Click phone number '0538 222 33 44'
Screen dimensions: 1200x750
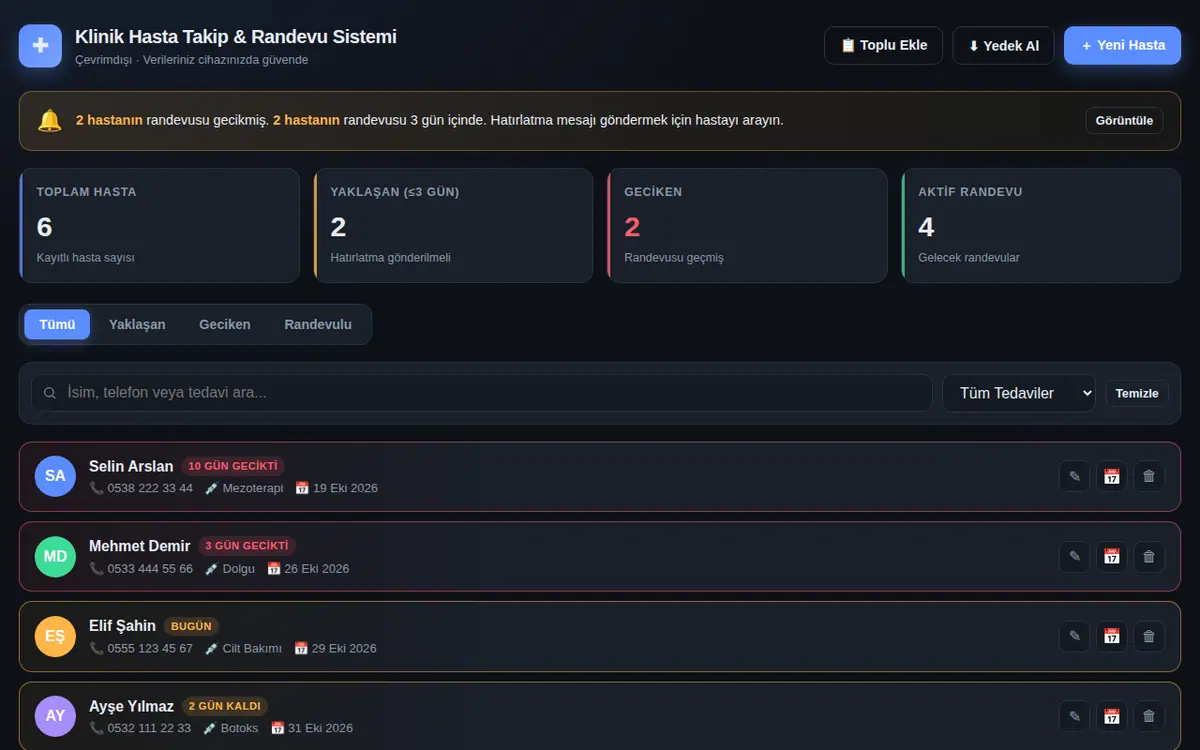tap(150, 488)
